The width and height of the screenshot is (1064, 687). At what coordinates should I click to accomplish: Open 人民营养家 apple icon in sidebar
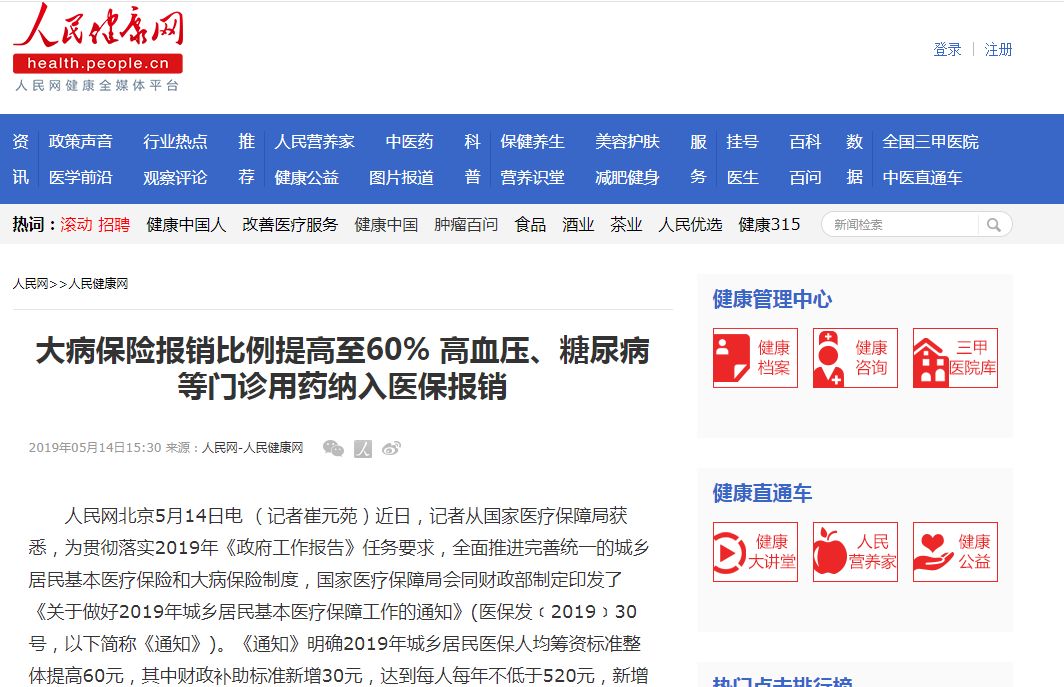pos(855,552)
